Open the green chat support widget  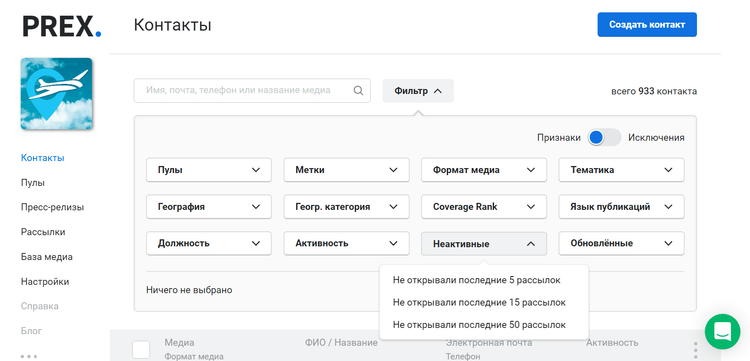[x=722, y=331]
